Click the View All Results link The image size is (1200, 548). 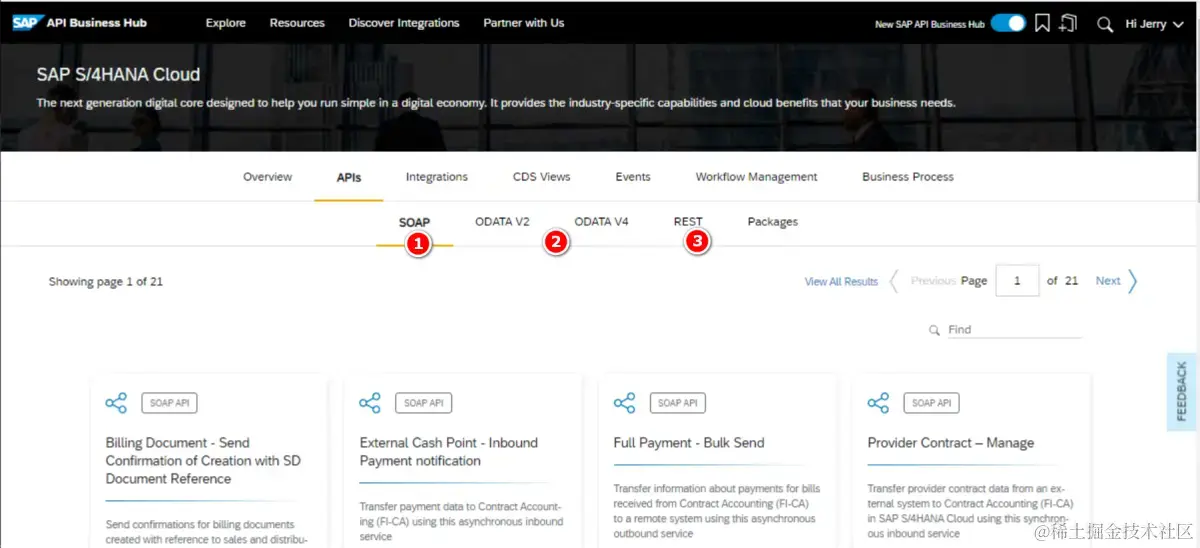[x=841, y=282]
